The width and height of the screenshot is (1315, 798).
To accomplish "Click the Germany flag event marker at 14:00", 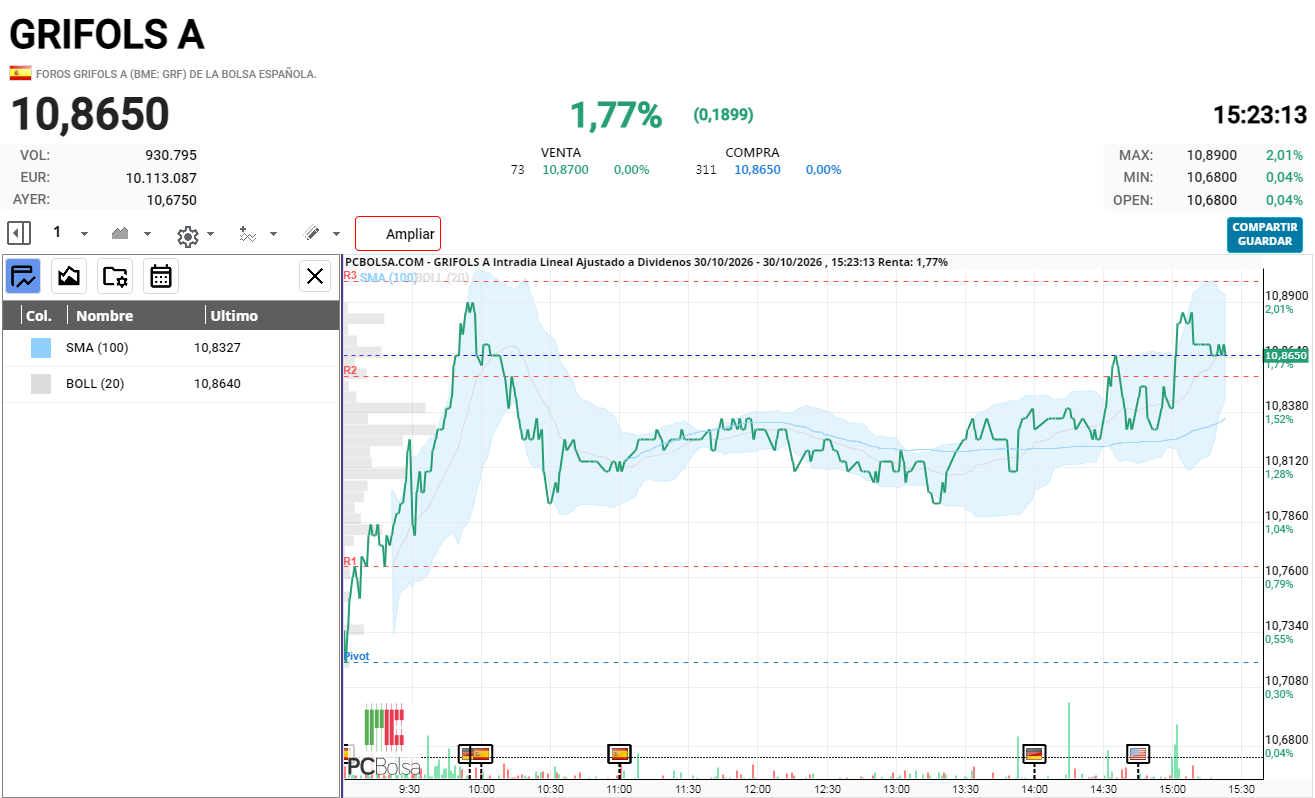I will pos(1034,753).
